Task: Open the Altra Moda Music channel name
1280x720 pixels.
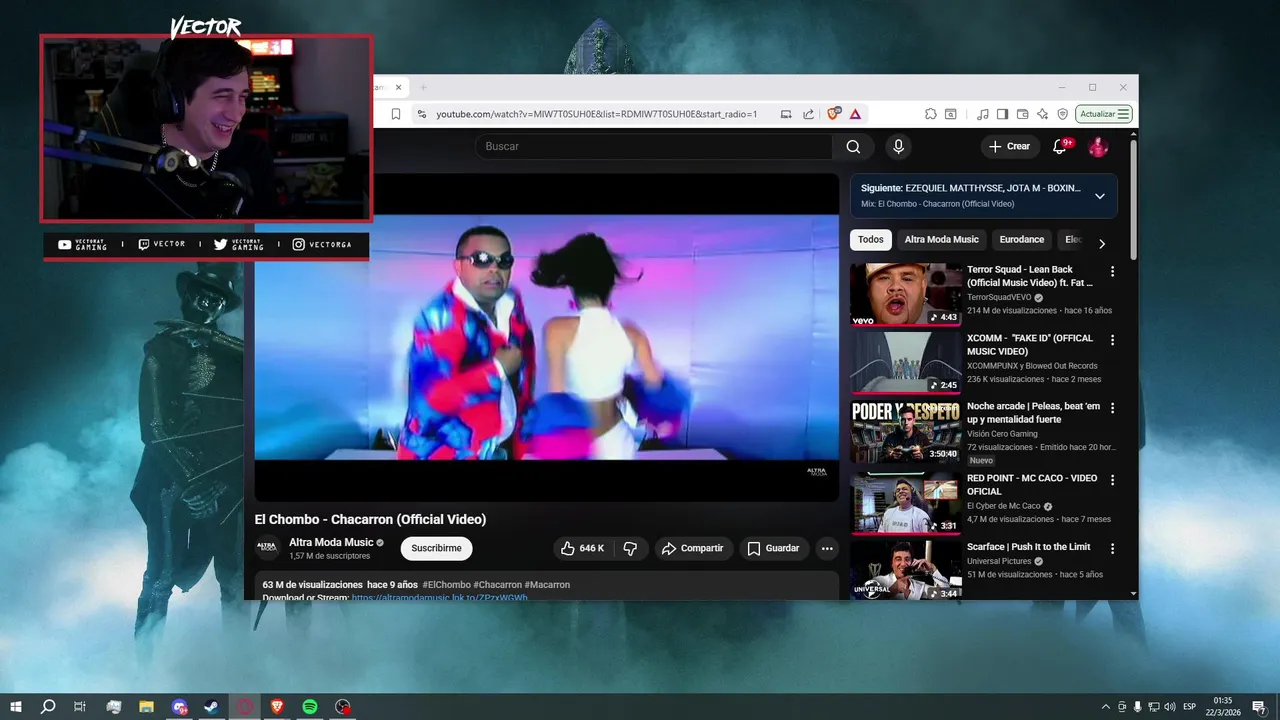Action: (x=331, y=542)
